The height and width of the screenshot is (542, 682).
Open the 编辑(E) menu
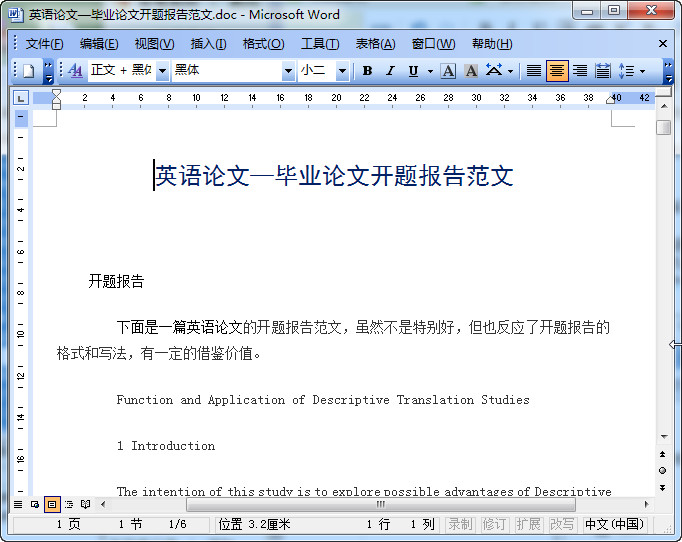click(99, 44)
